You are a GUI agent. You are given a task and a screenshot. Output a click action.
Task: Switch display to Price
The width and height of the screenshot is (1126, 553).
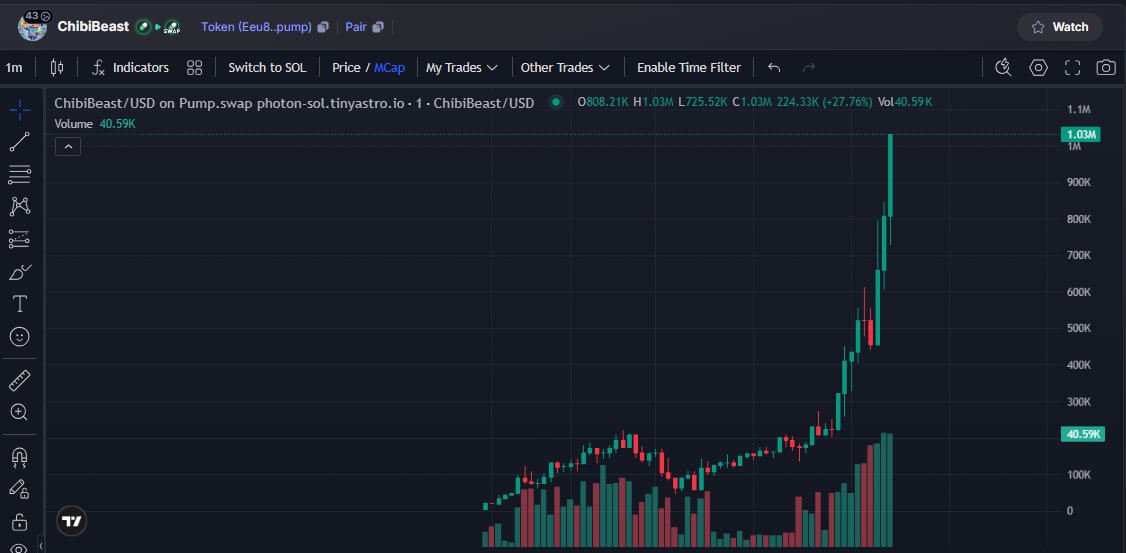point(346,68)
